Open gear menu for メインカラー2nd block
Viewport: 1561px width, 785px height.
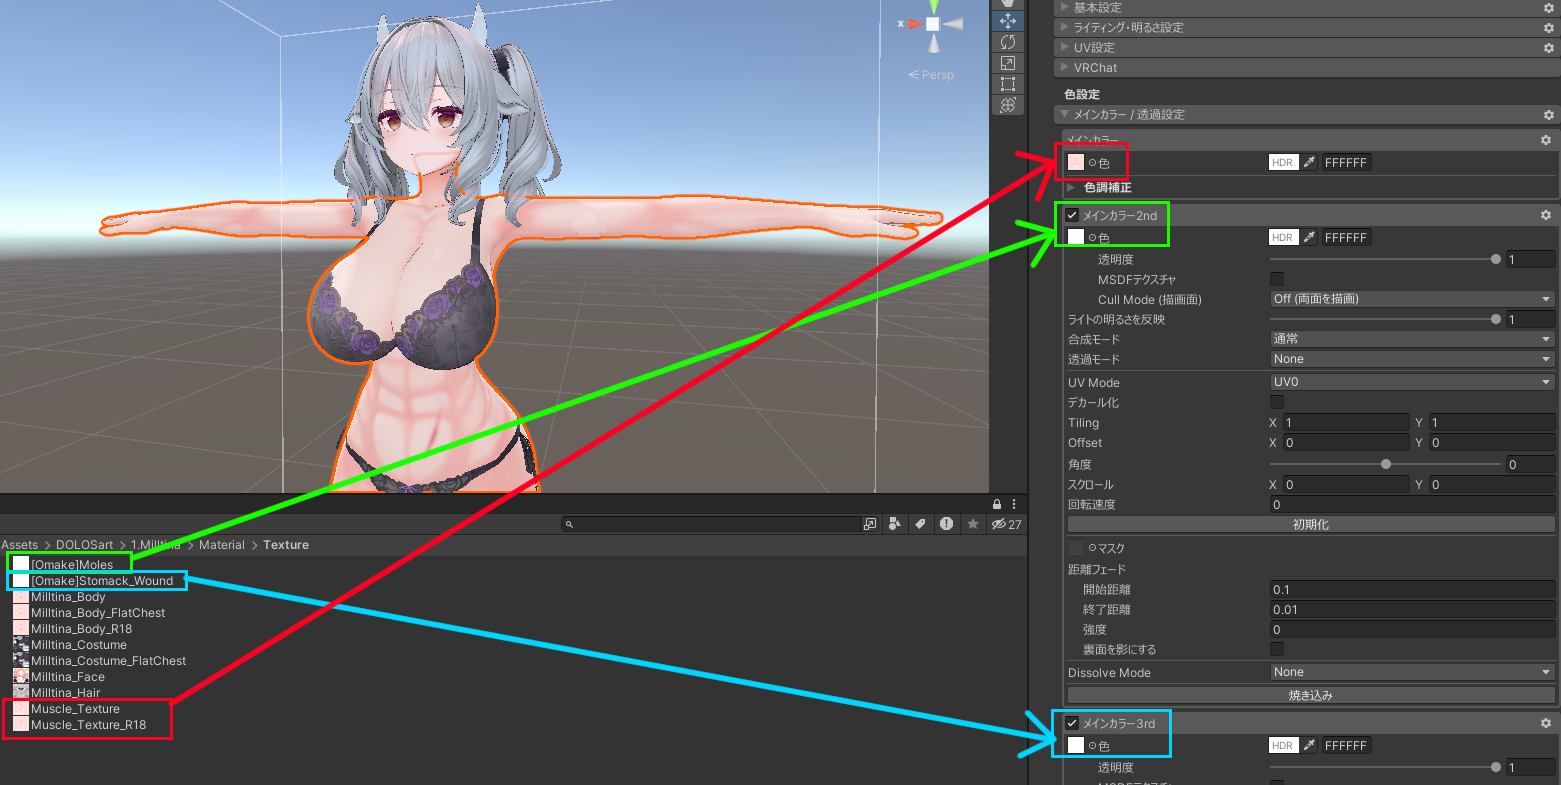(1546, 215)
